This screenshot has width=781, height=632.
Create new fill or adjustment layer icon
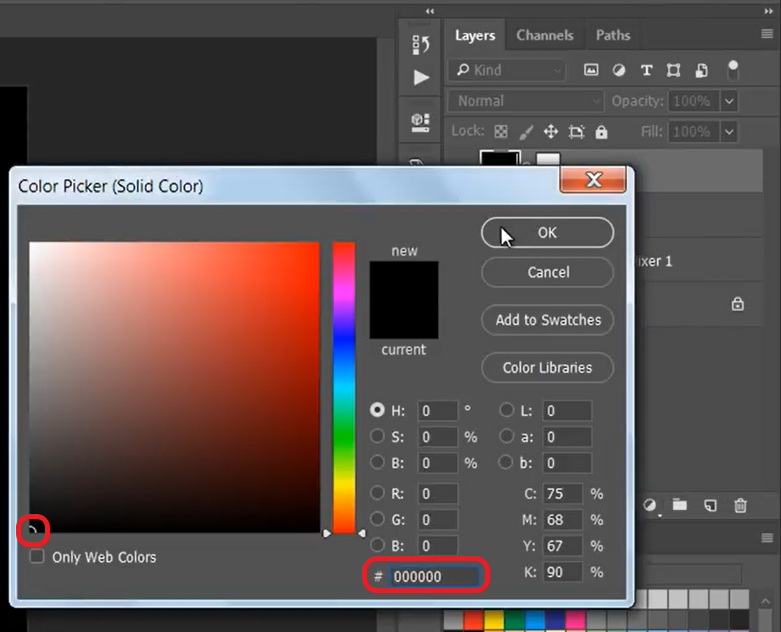click(650, 506)
